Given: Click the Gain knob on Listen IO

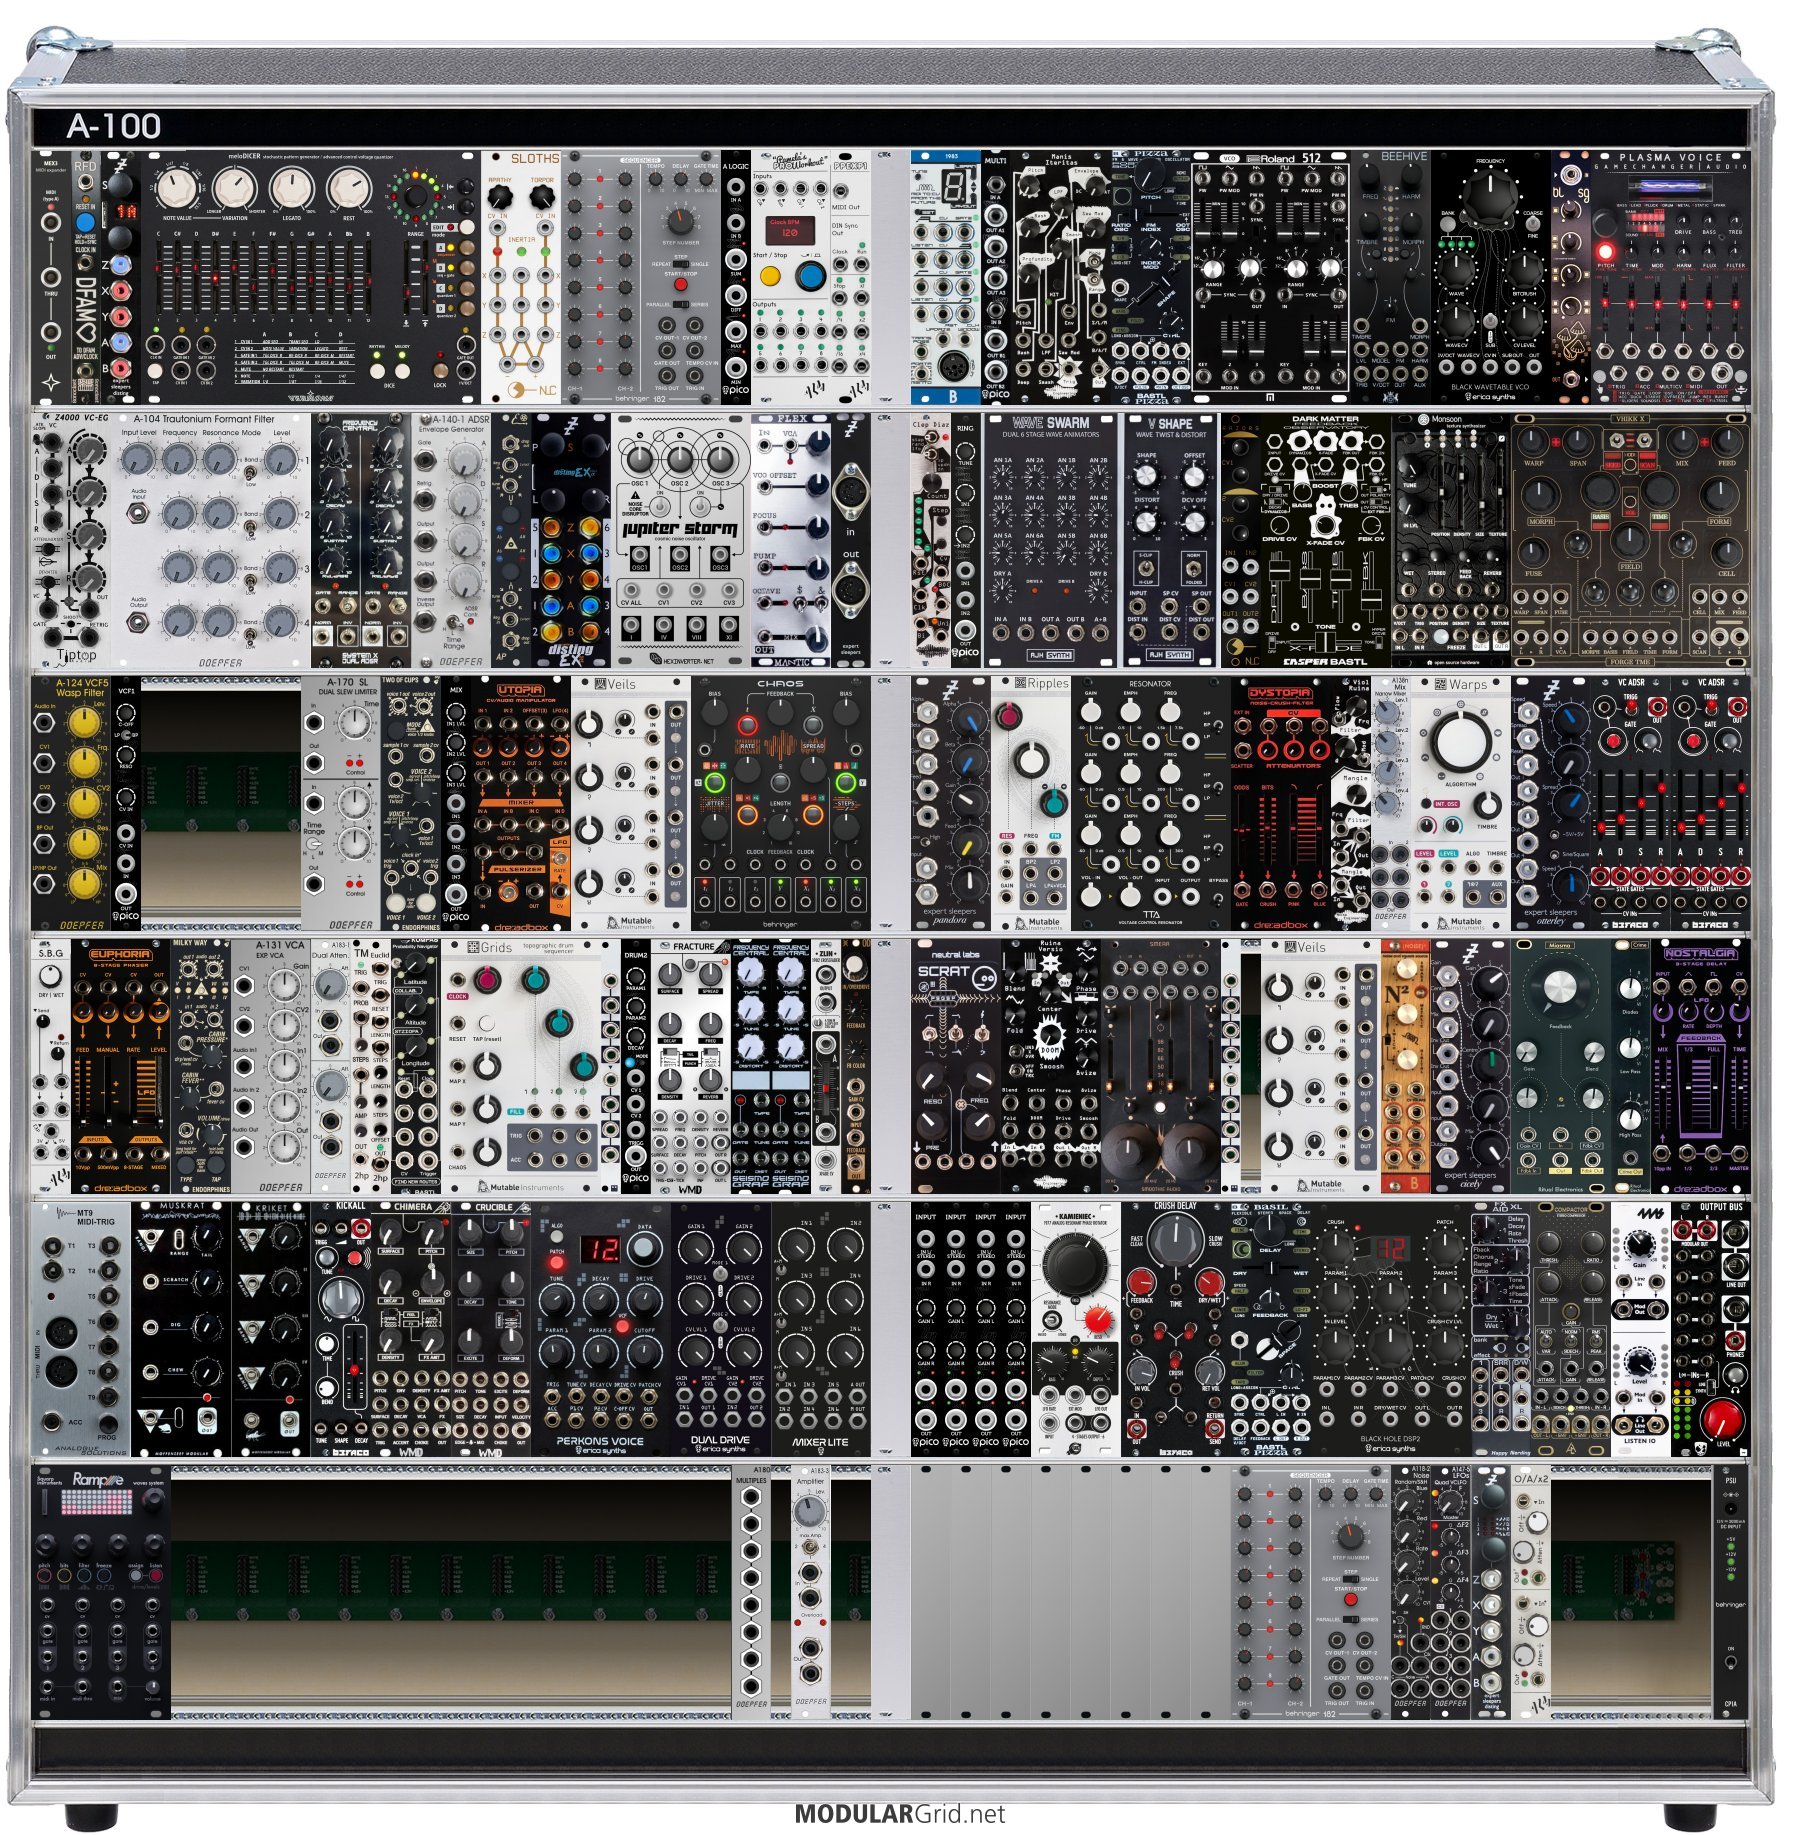Looking at the screenshot, I should [1640, 1243].
